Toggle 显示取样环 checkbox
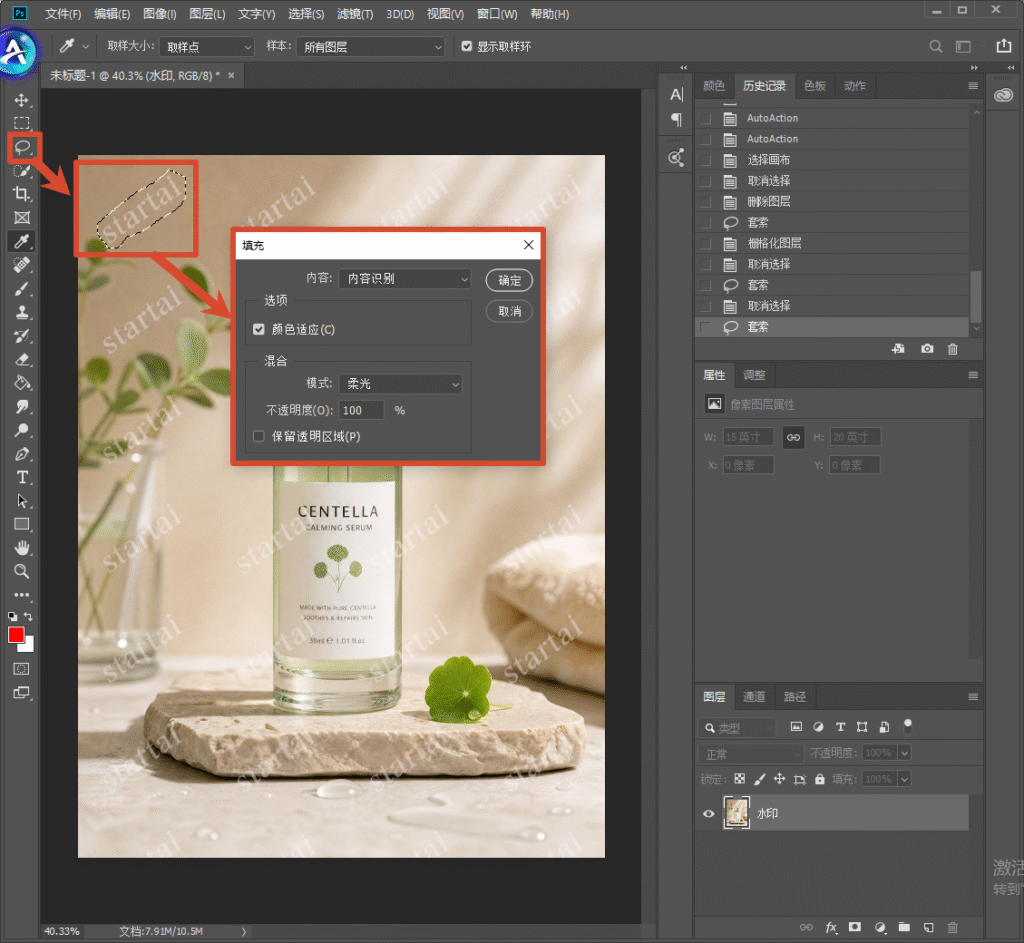This screenshot has height=943, width=1024. click(x=466, y=46)
